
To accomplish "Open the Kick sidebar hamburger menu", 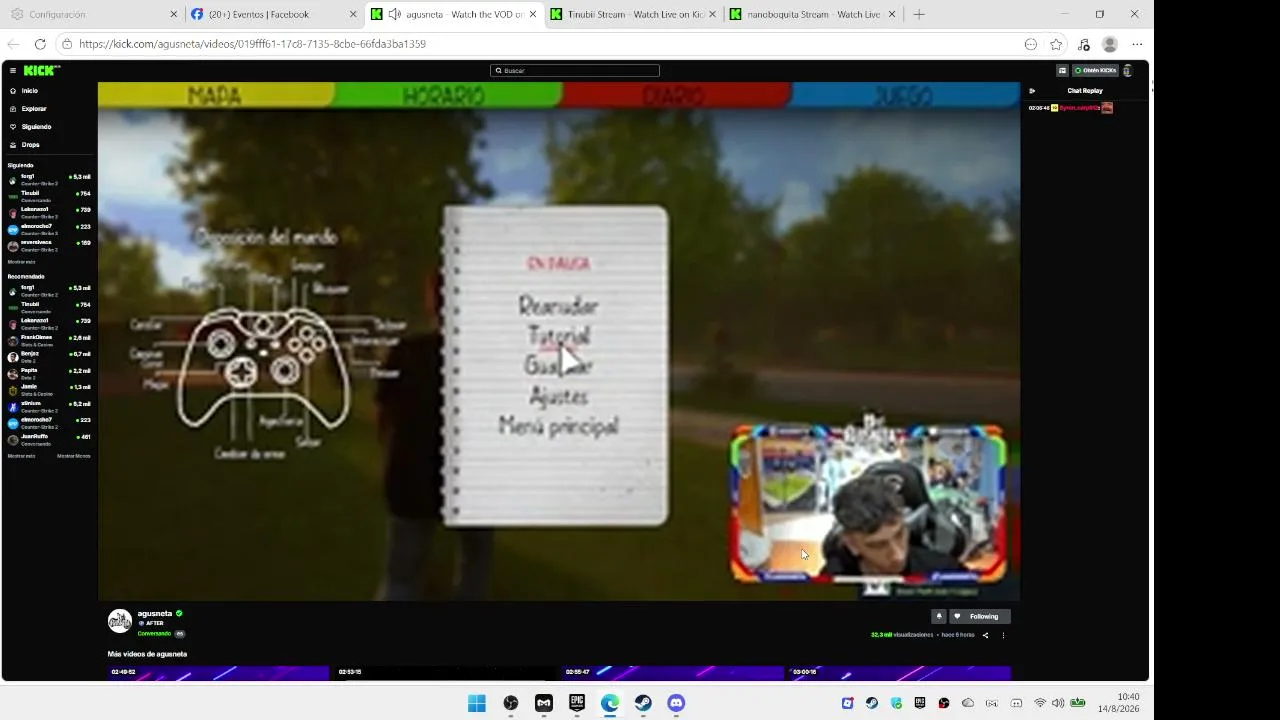I will (13, 70).
